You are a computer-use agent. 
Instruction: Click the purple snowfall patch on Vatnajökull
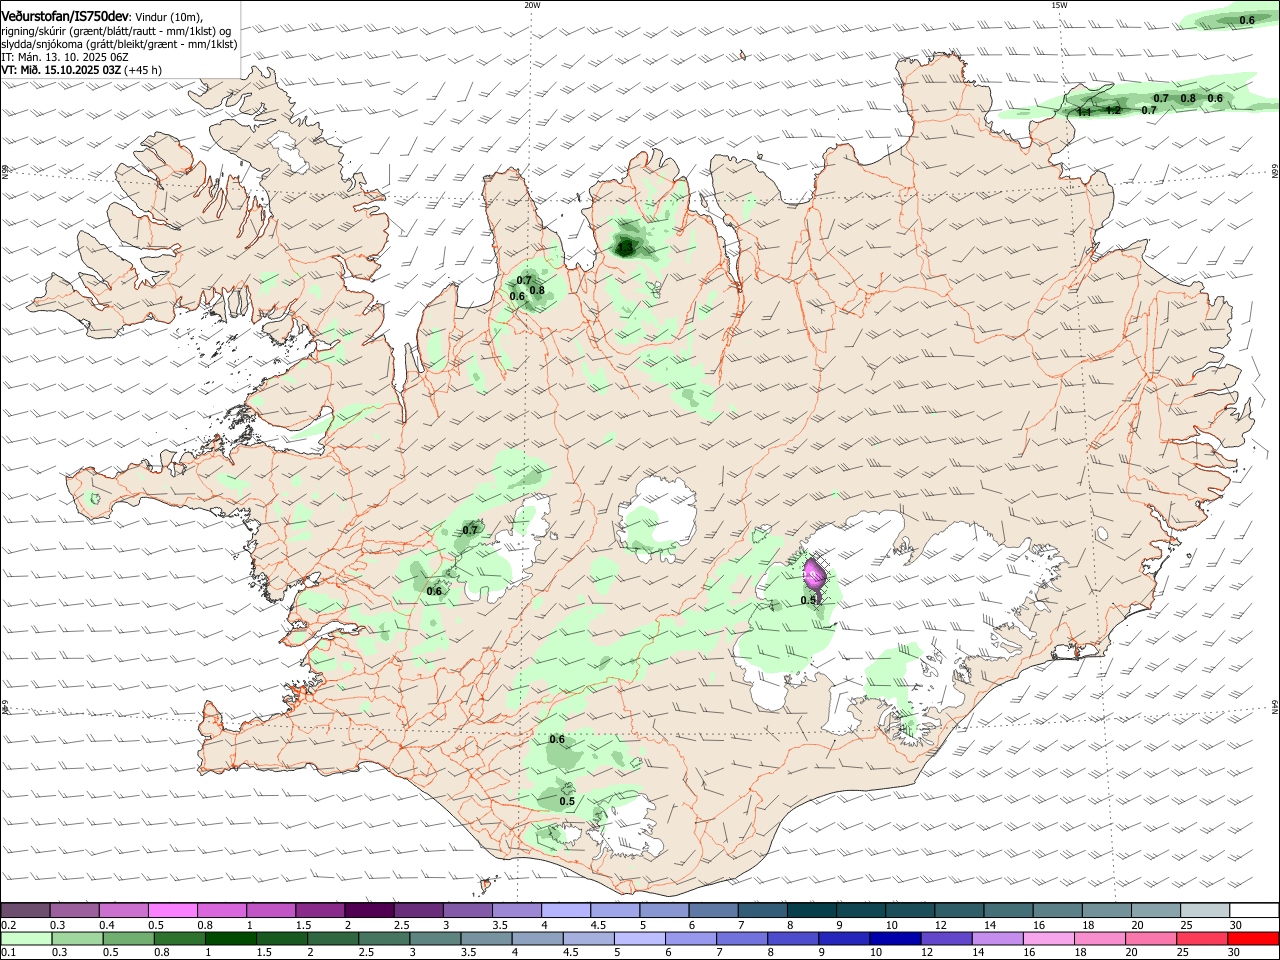[814, 574]
